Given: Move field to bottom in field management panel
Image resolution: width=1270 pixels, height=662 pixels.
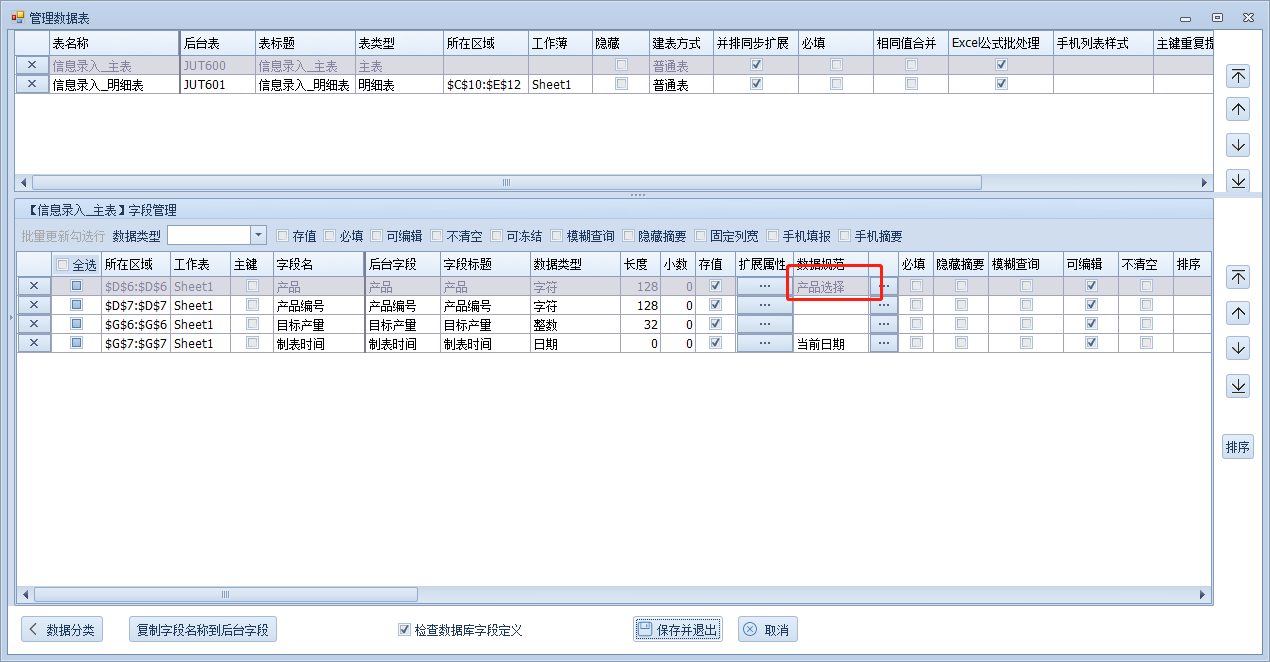Looking at the screenshot, I should pos(1238,385).
